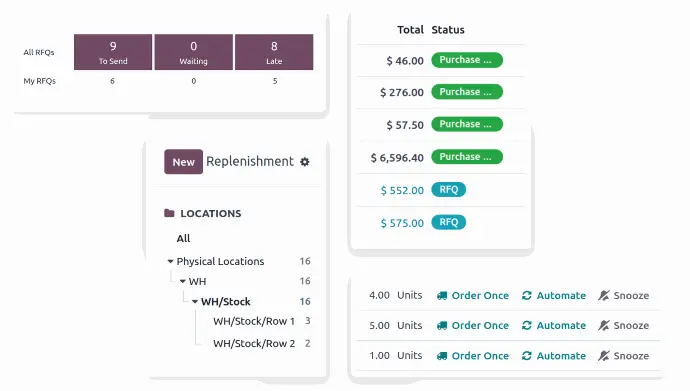Open the $ 46.00 Purchase status badge

point(467,60)
